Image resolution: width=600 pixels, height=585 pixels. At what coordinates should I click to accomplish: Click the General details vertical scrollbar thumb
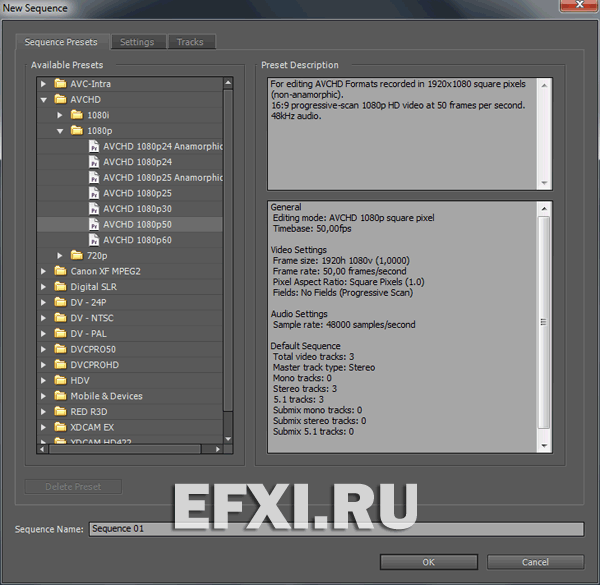(544, 322)
